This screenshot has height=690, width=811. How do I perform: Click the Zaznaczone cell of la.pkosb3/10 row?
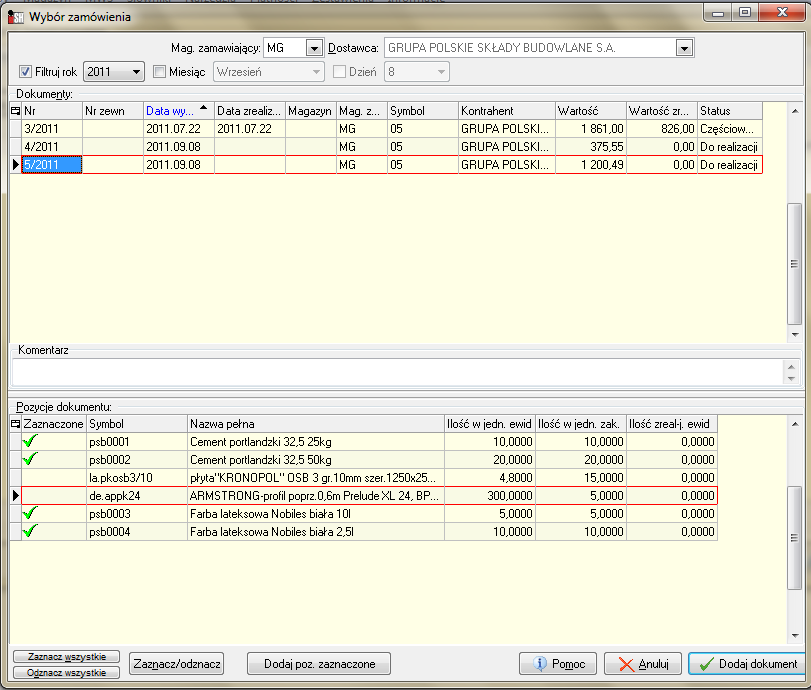[54, 477]
